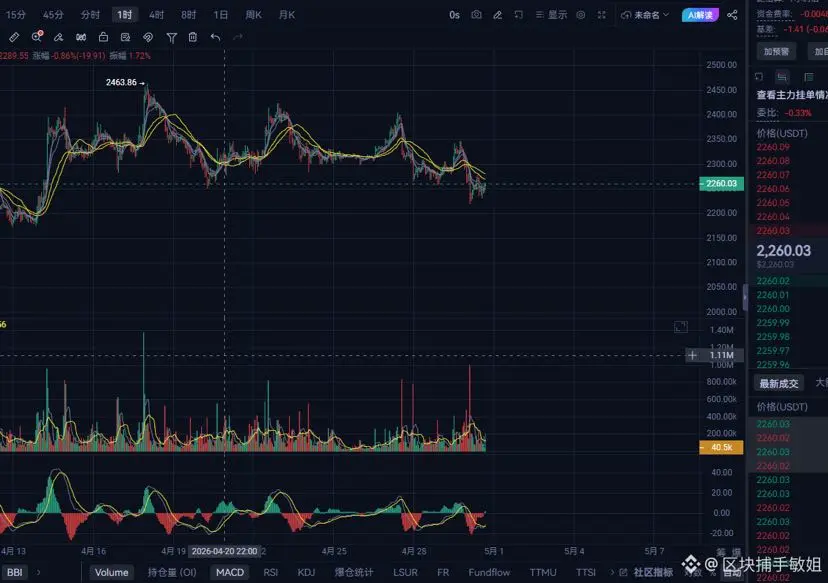Screen dimensions: 828x583
Task: Toggle the KDJ indicator
Action: (x=306, y=572)
